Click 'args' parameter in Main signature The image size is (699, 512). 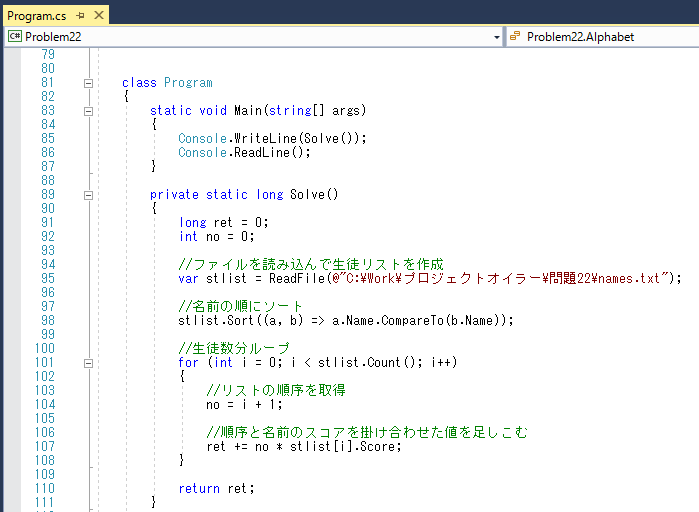346,111
